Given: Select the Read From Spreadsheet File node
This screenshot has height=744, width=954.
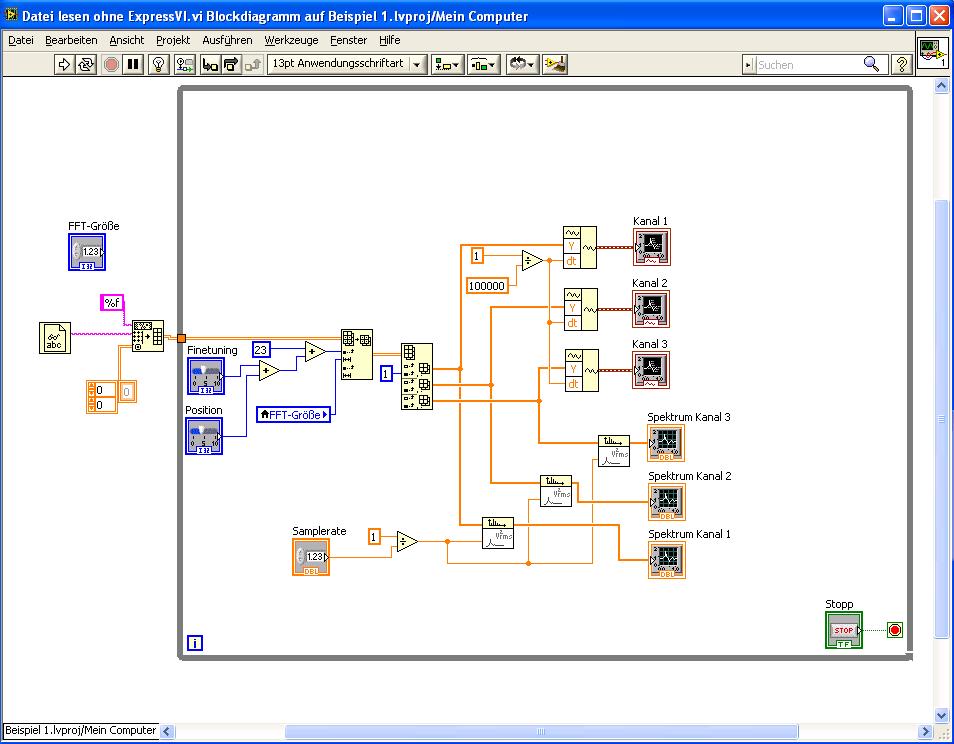Looking at the screenshot, I should 148,336.
